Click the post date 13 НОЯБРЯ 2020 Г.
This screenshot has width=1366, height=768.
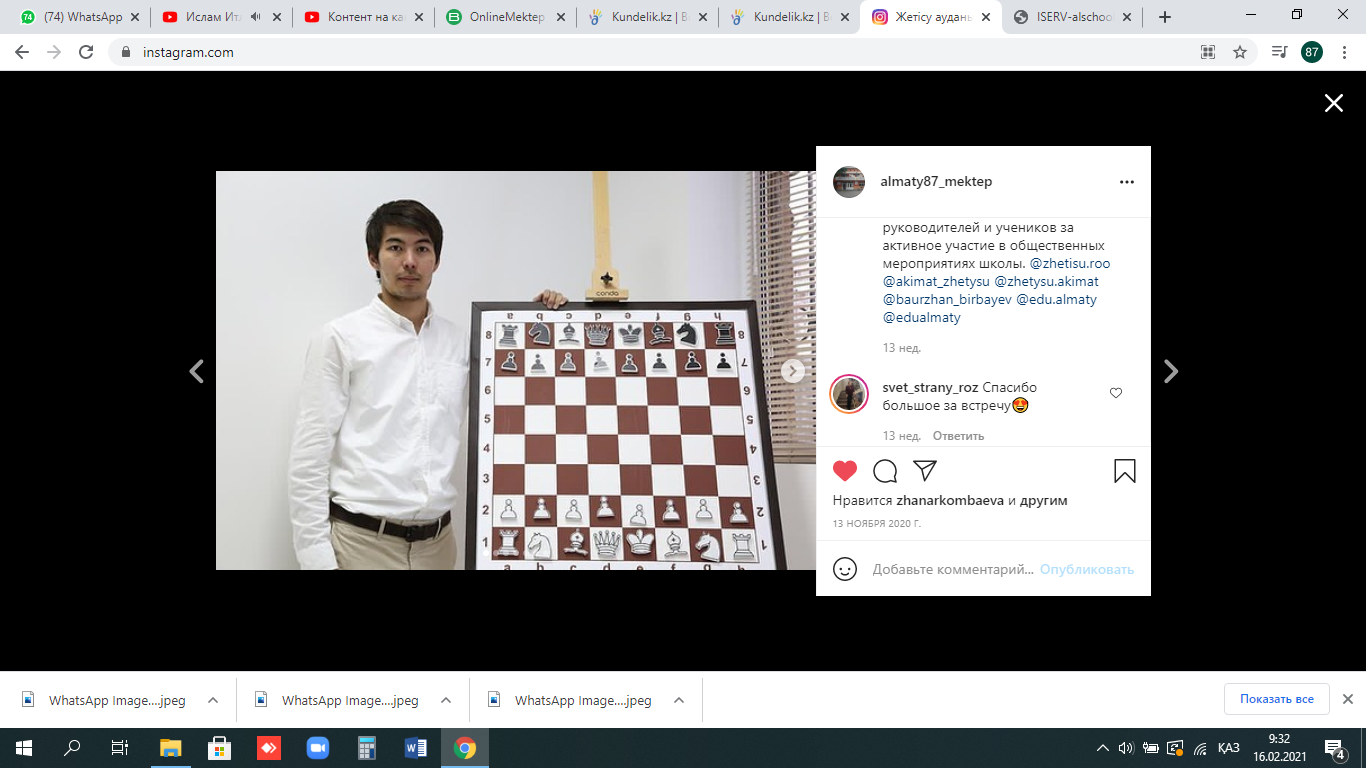pos(877,523)
